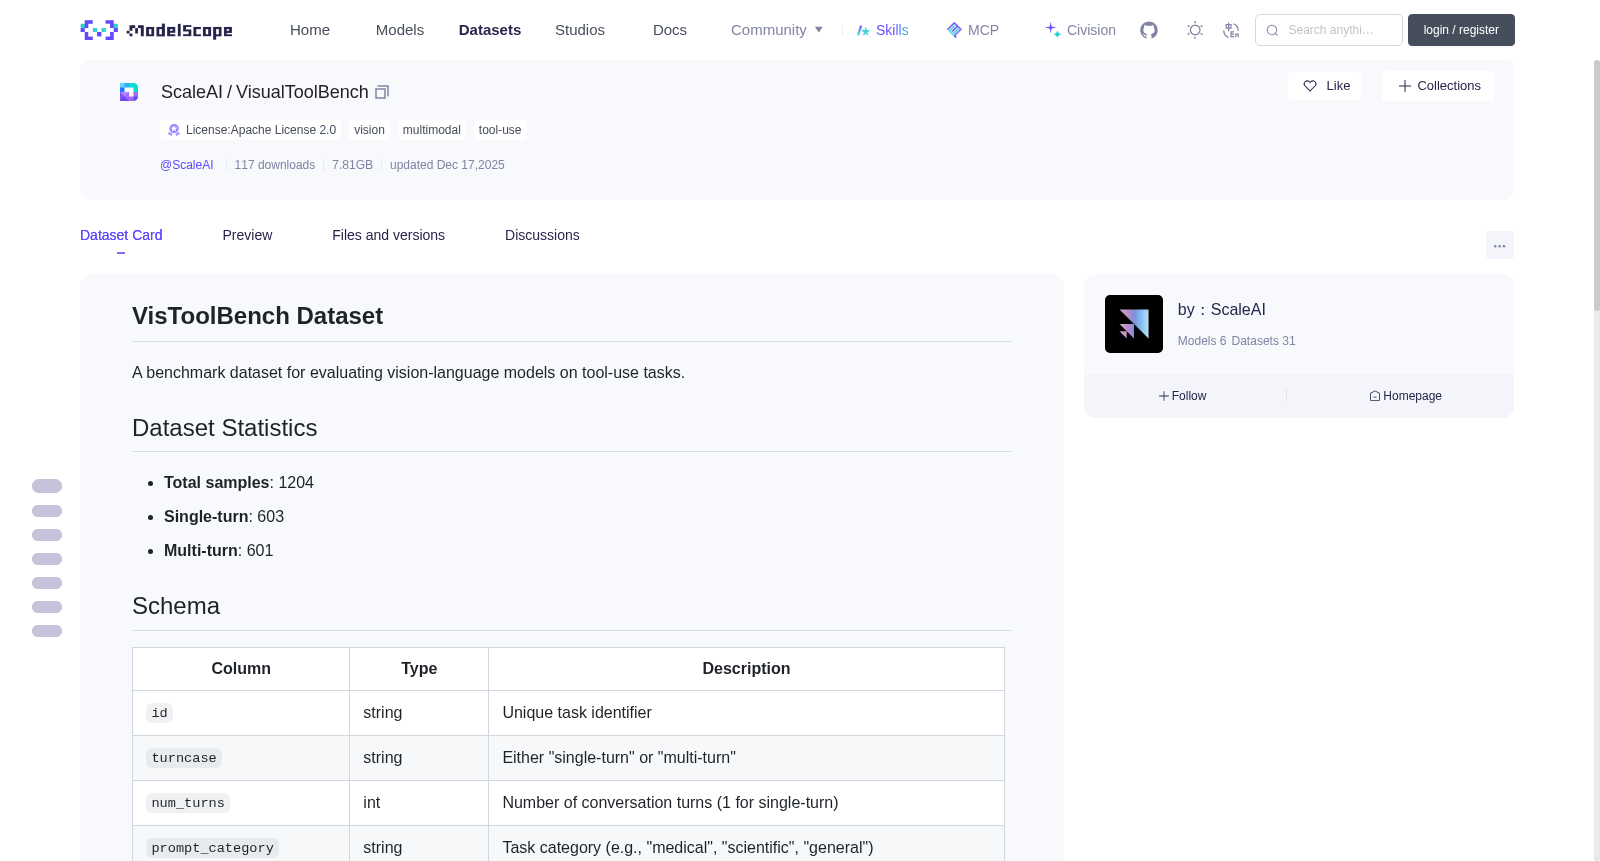Viewport: 1600px width, 861px height.
Task: Expand the Community dropdown menu
Action: [x=777, y=30]
